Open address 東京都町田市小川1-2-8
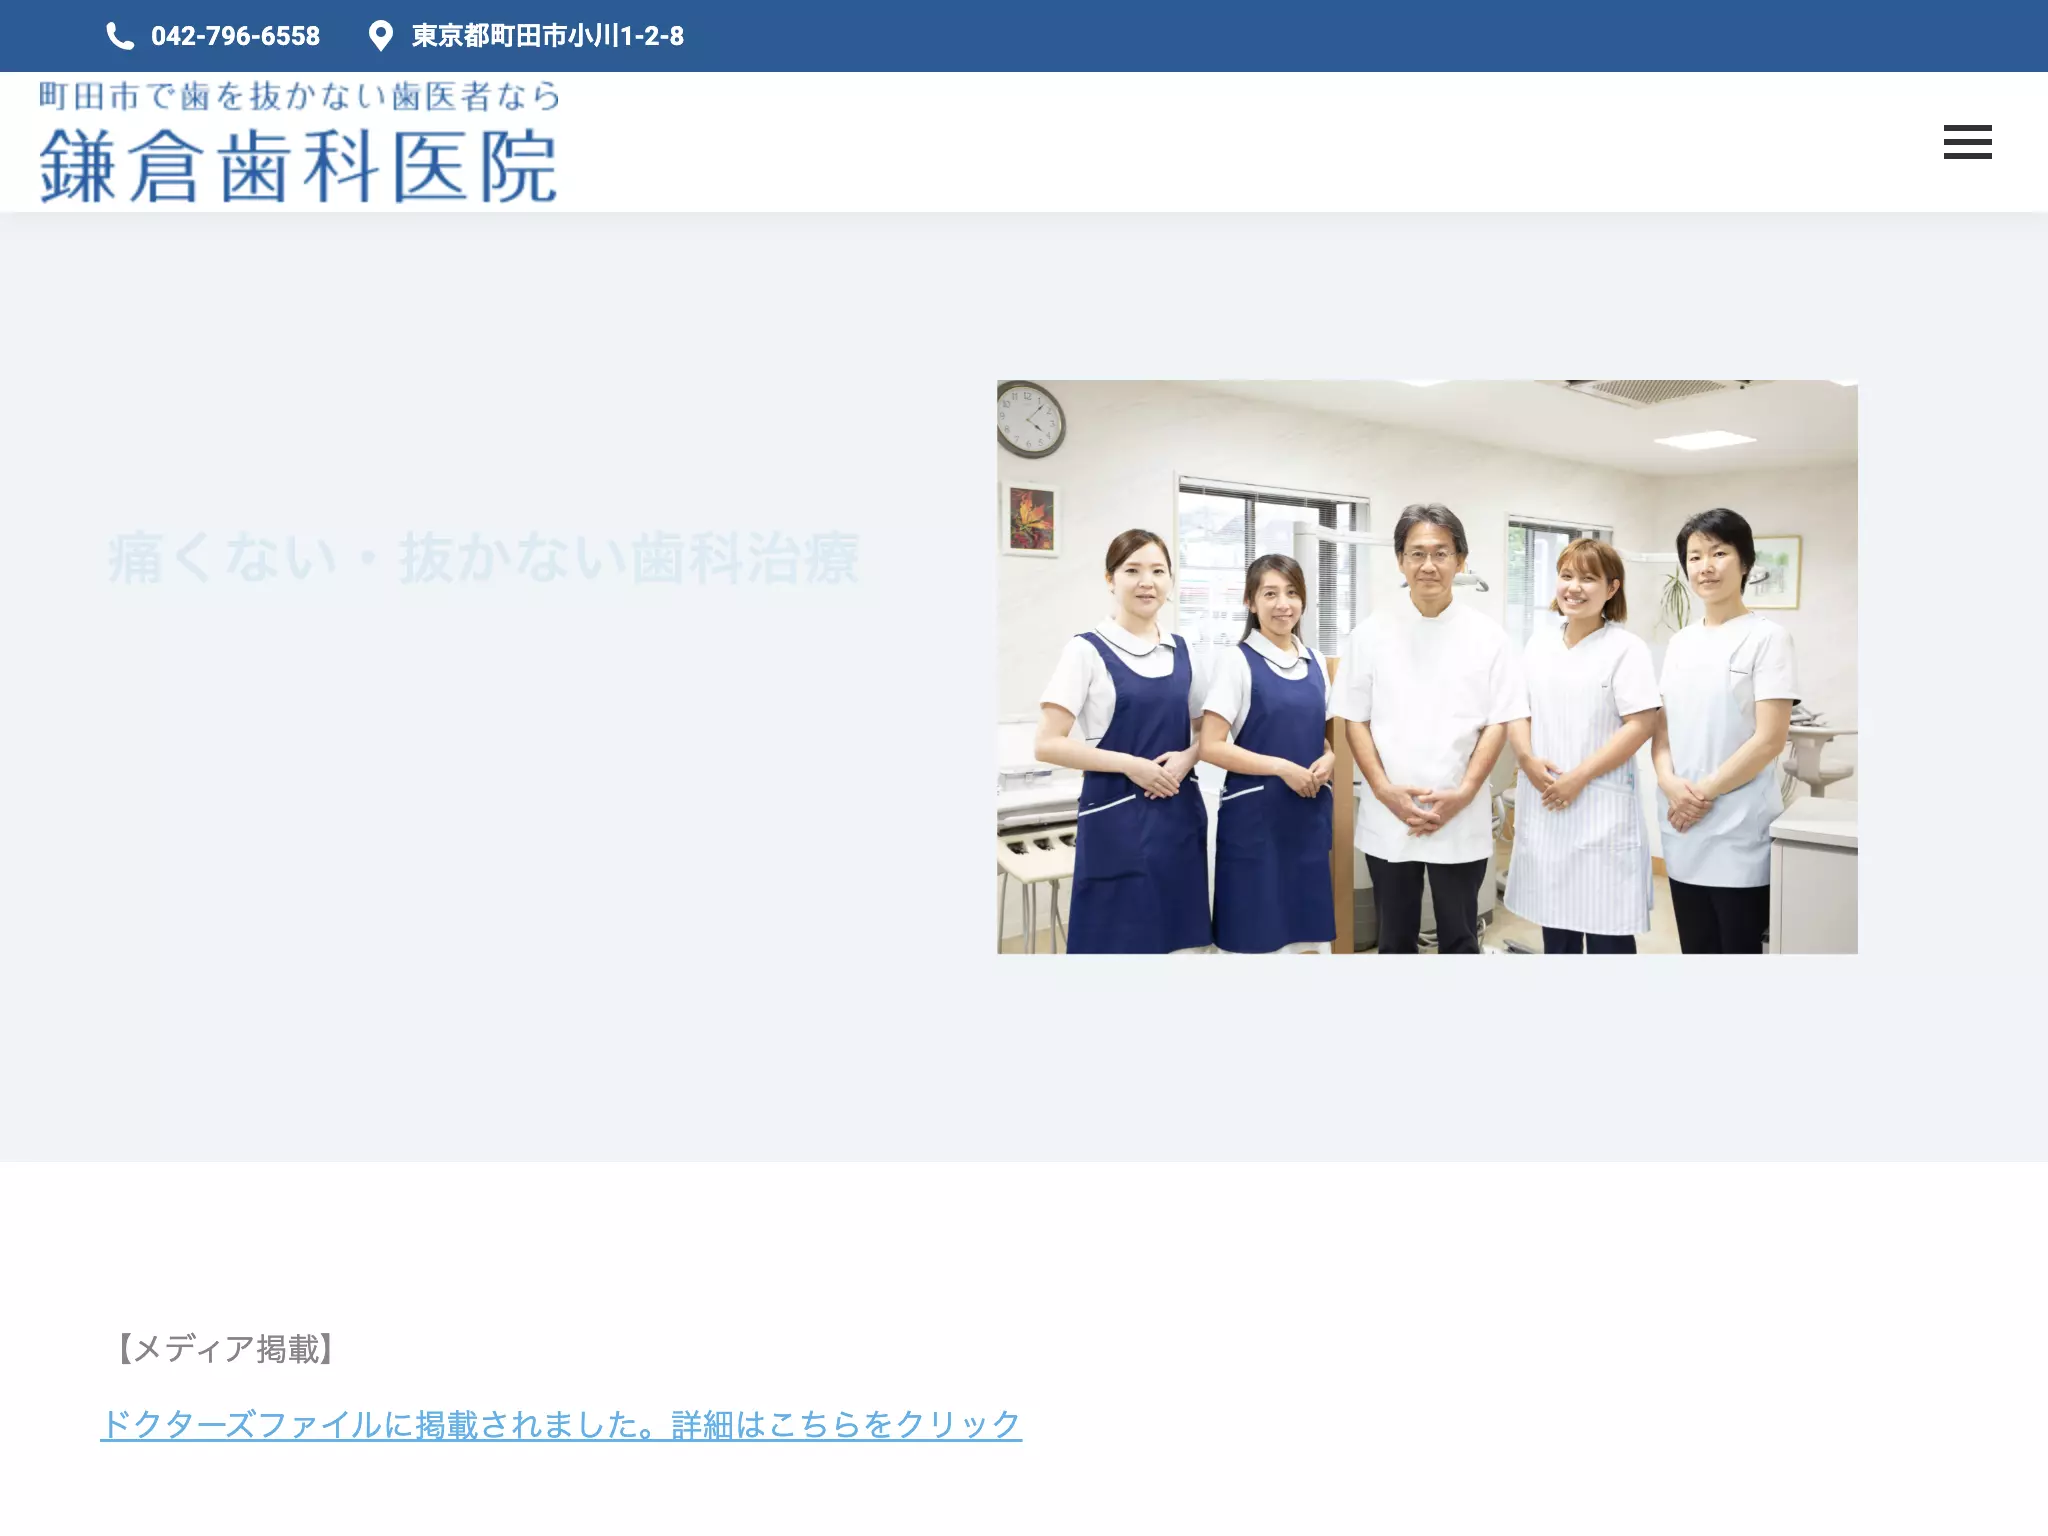2048x1536 pixels. point(548,36)
